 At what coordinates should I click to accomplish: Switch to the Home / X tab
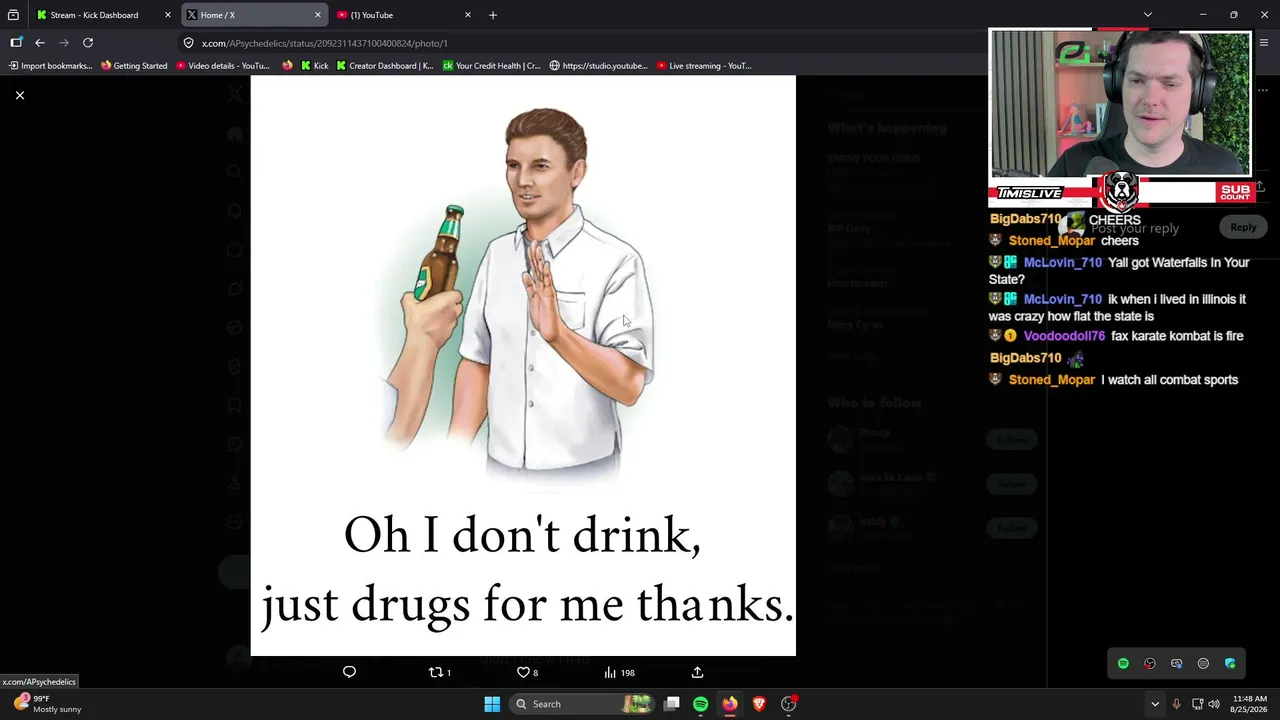[x=254, y=15]
